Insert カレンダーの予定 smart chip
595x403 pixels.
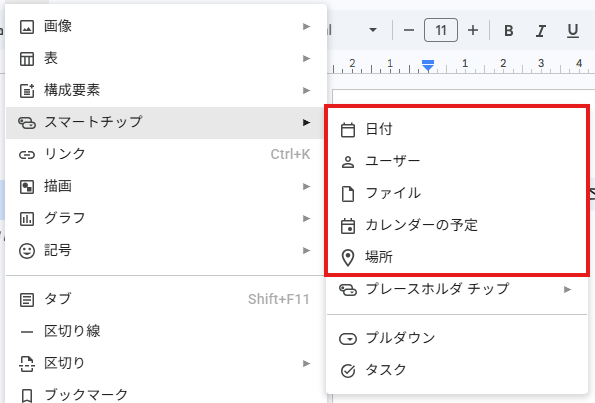point(457,225)
